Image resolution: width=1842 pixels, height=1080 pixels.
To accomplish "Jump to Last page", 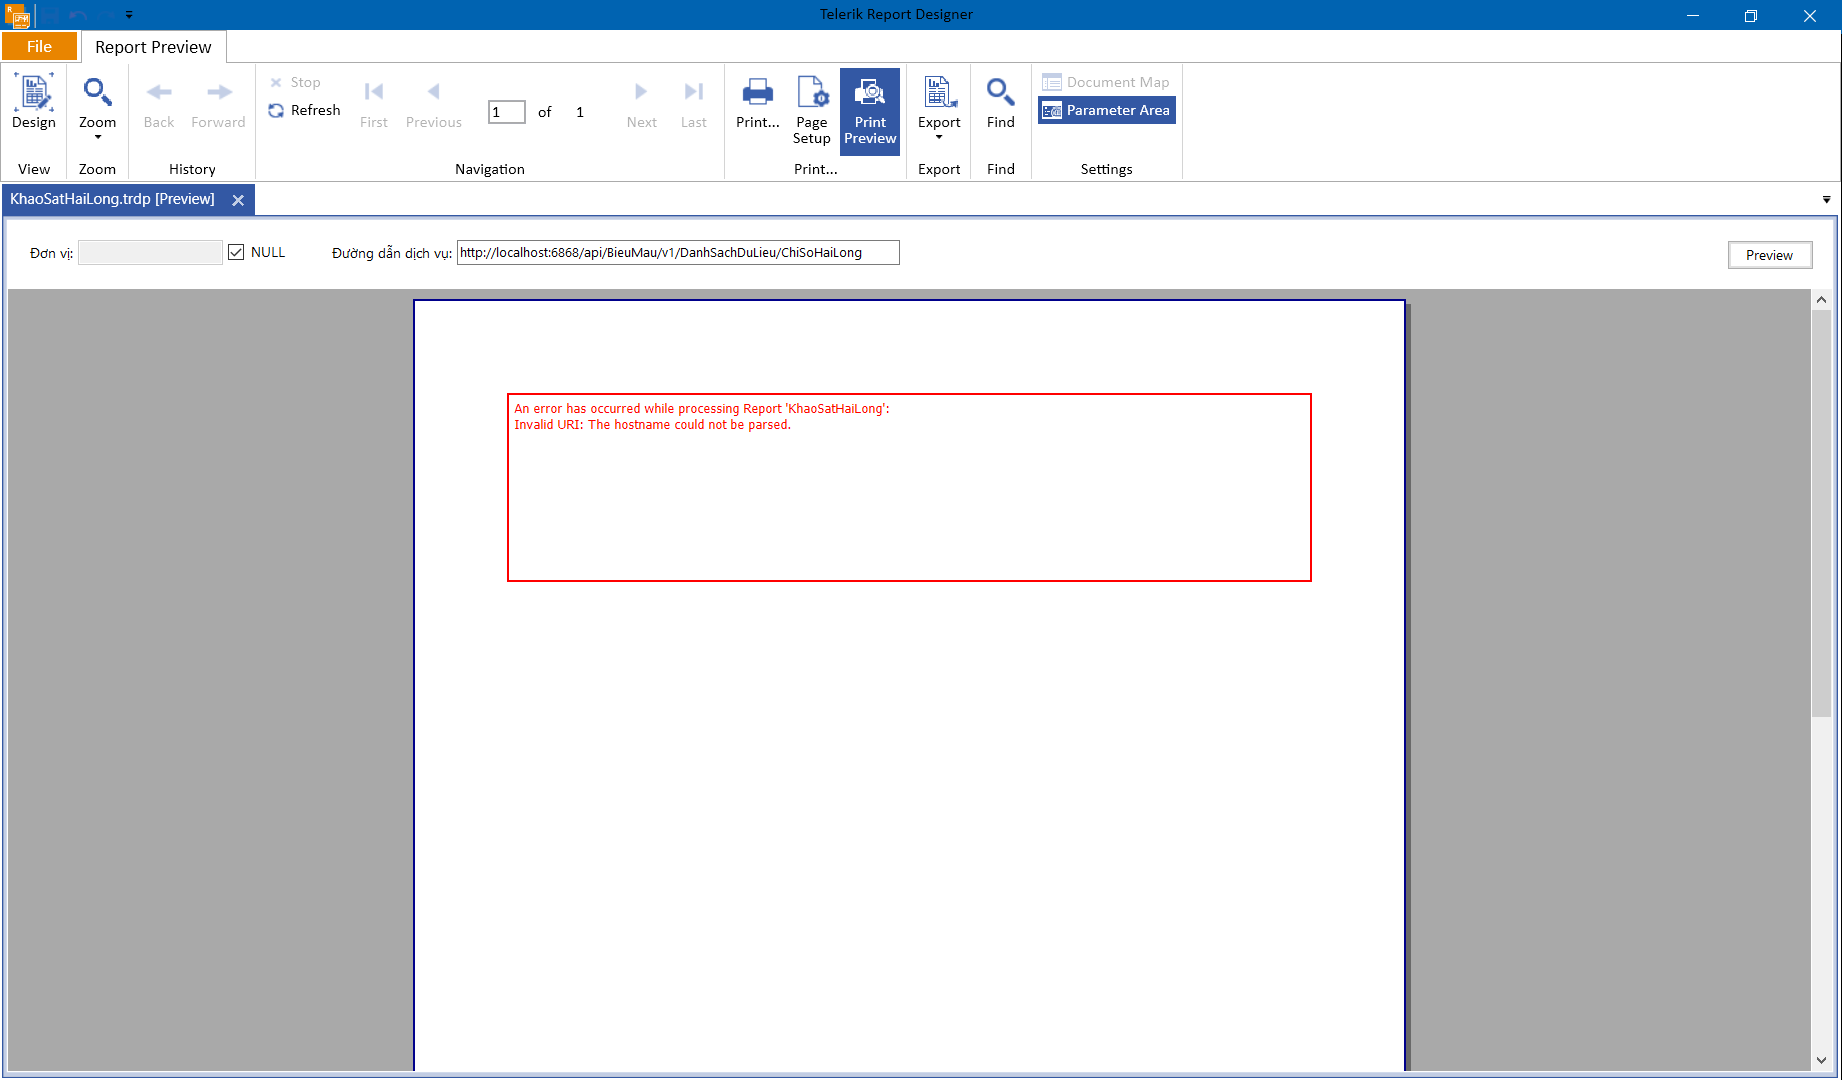I will coord(694,104).
